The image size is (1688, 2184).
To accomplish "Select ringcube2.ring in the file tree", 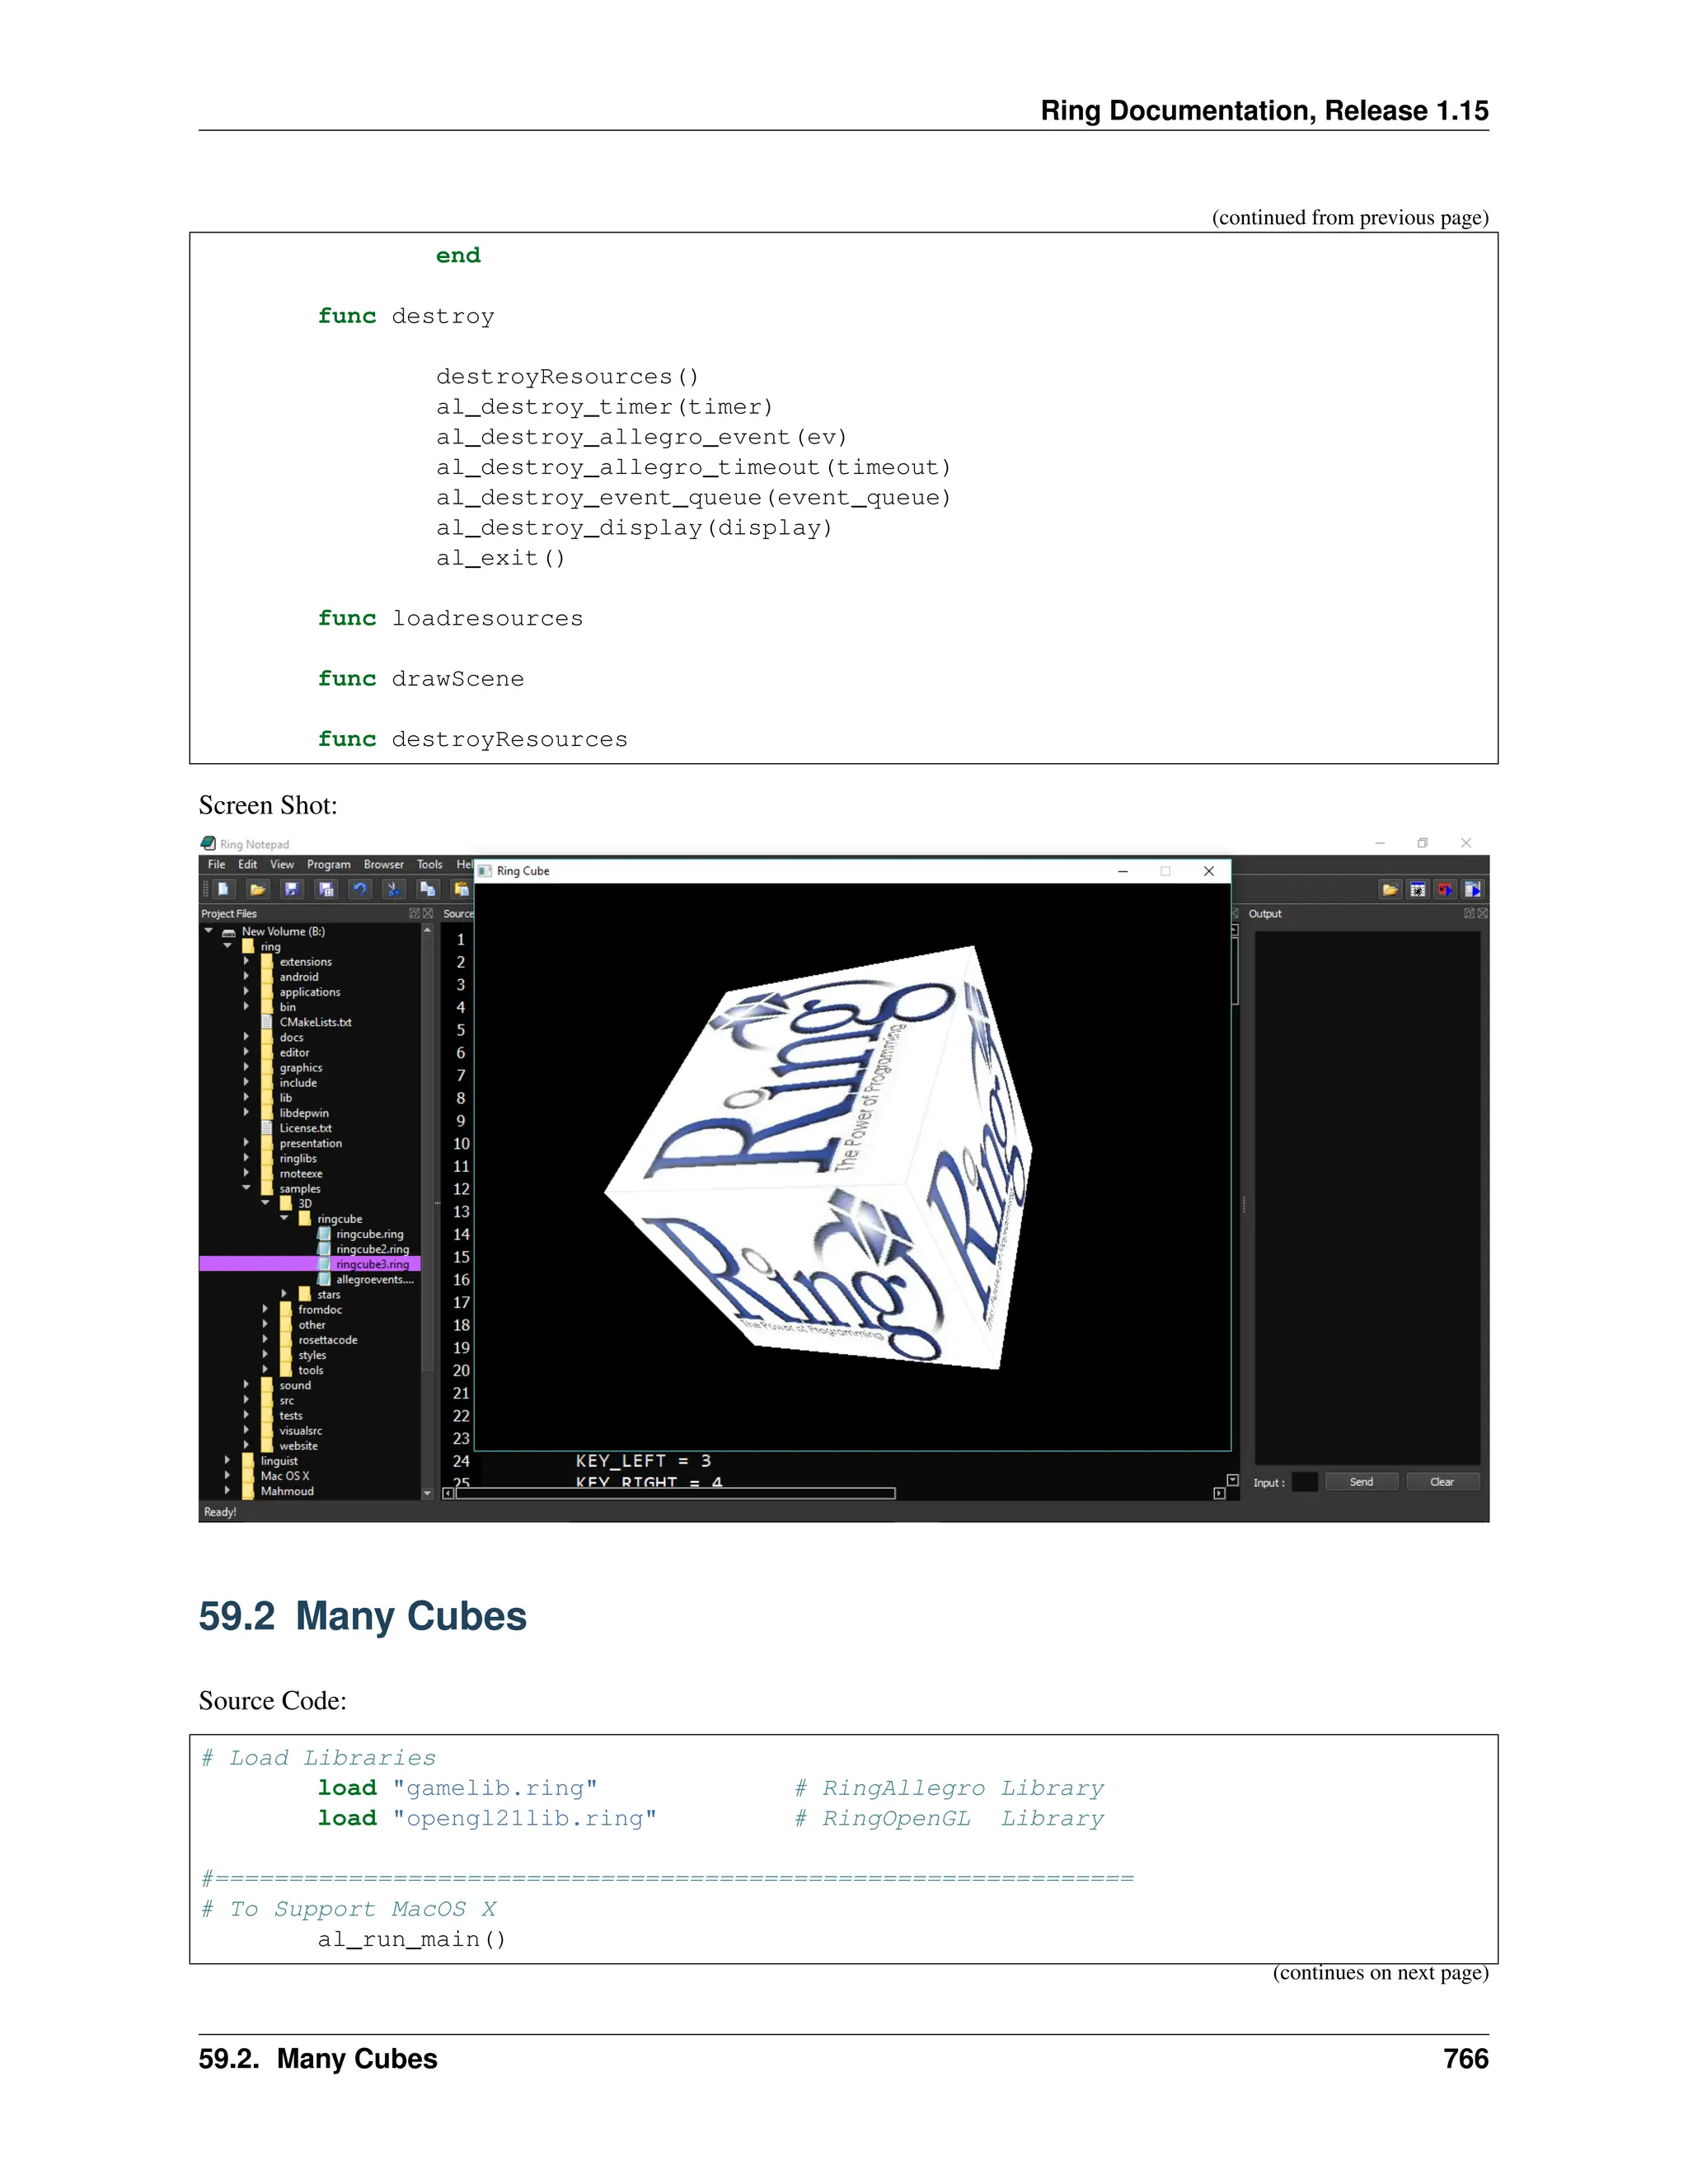I will pos(372,1249).
